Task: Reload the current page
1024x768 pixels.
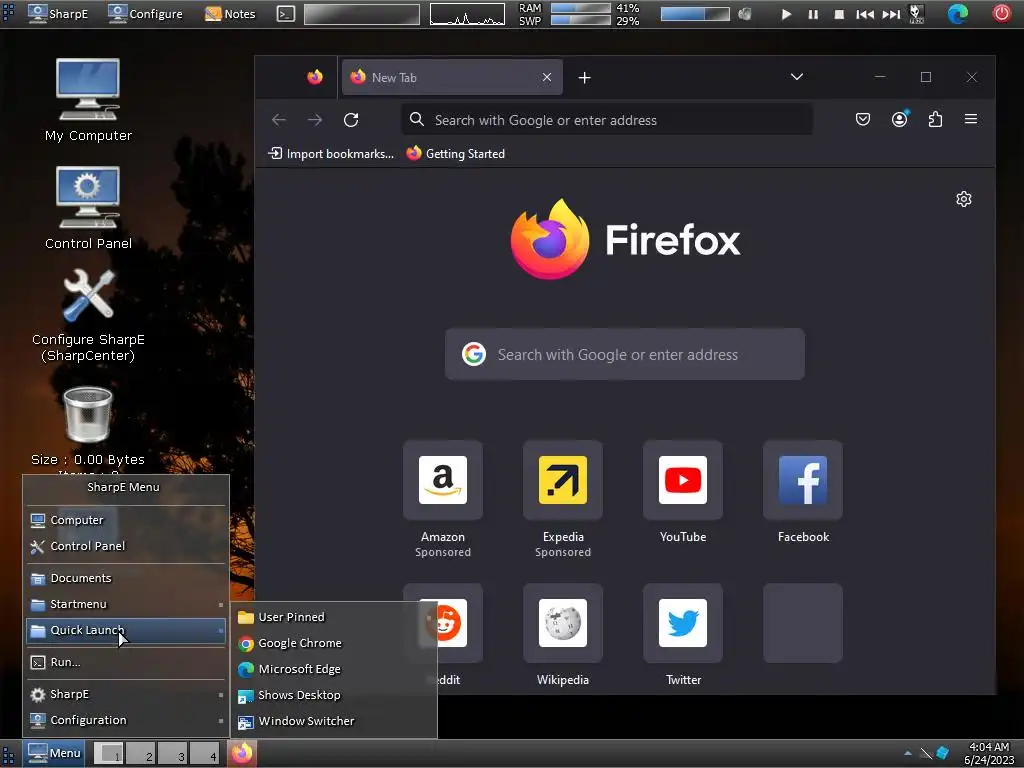Action: [351, 120]
